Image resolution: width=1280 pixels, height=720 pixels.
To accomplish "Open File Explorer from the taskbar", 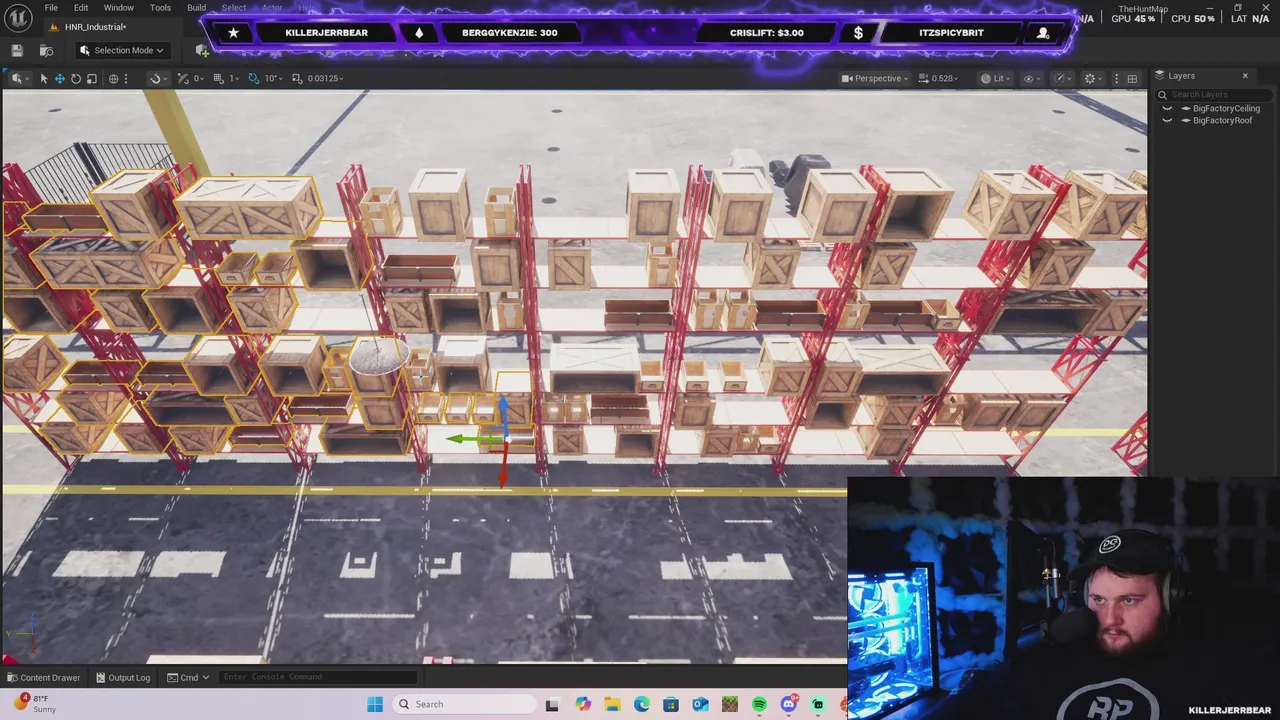I will tap(612, 704).
